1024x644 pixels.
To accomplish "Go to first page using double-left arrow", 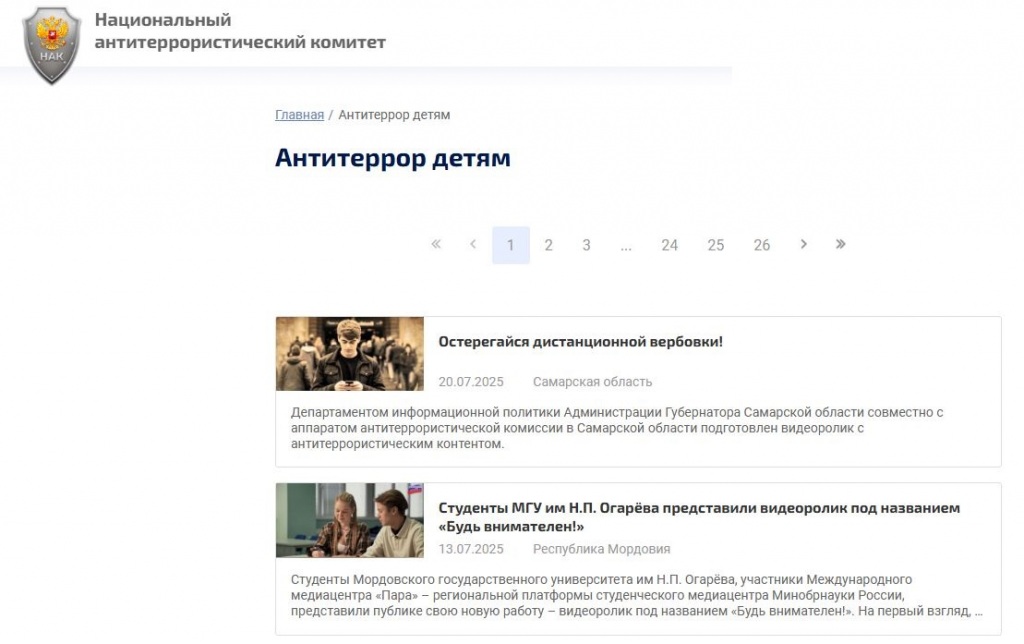I will (x=436, y=244).
